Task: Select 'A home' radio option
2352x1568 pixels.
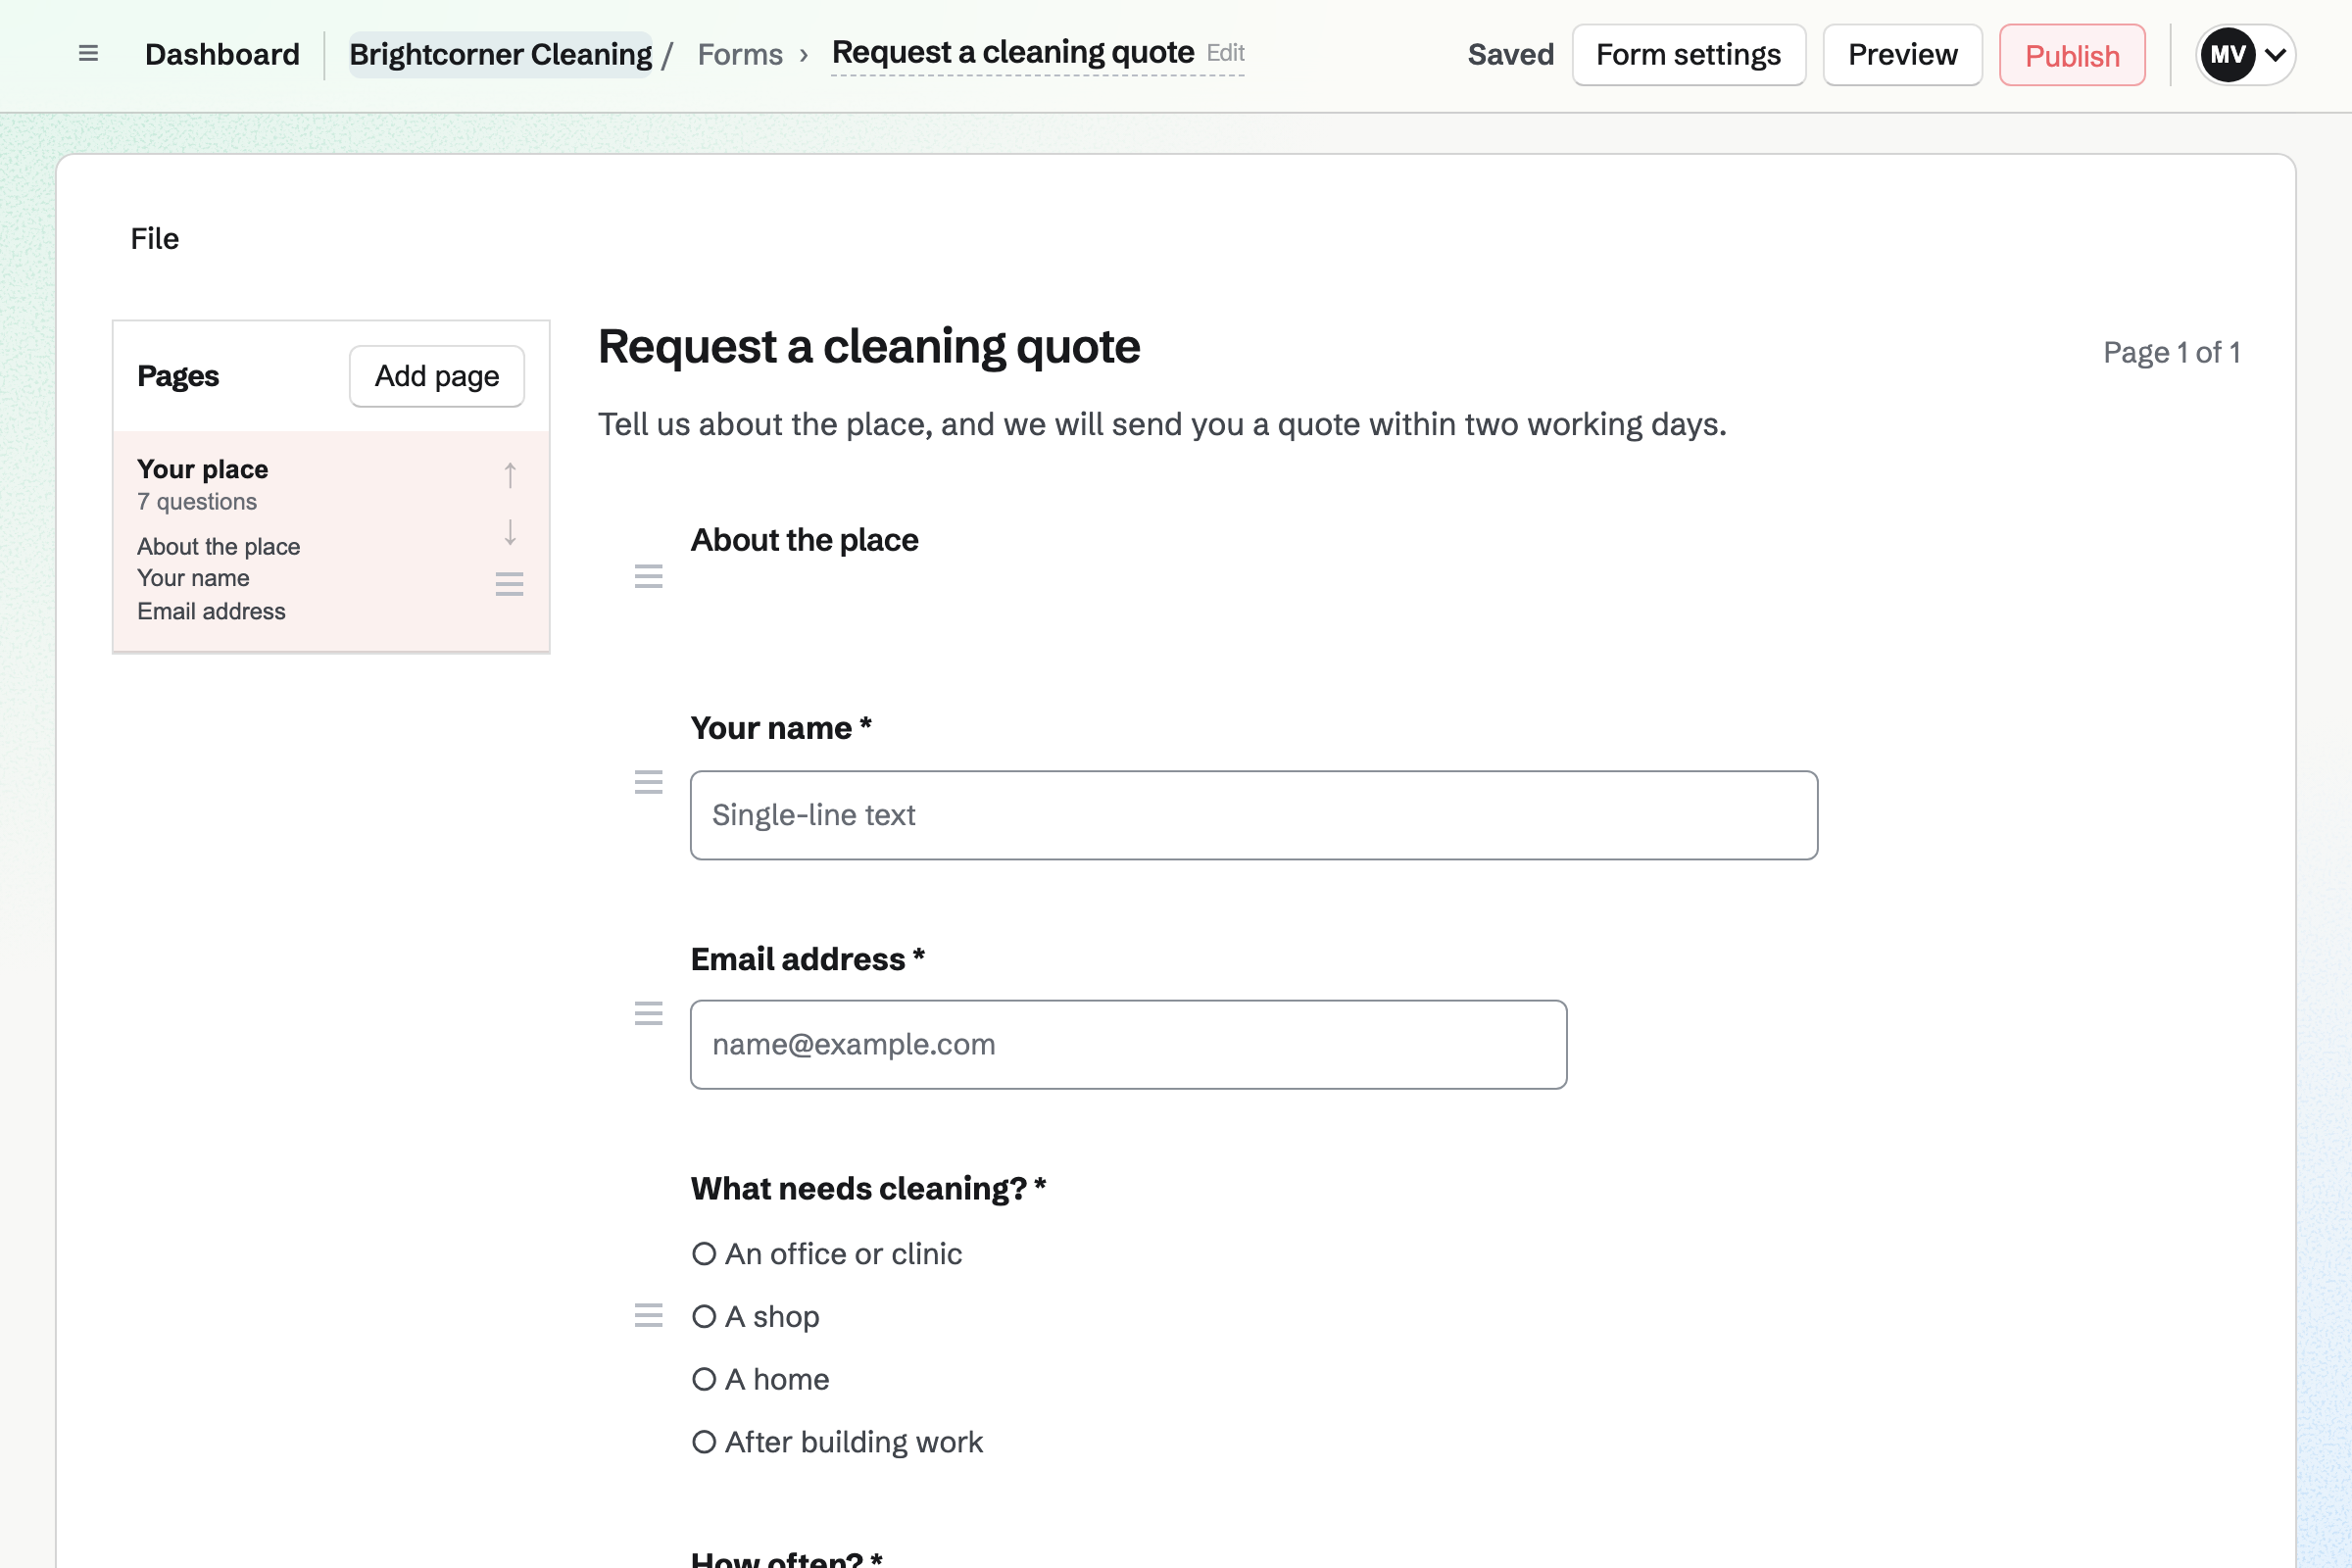Action: [704, 1380]
